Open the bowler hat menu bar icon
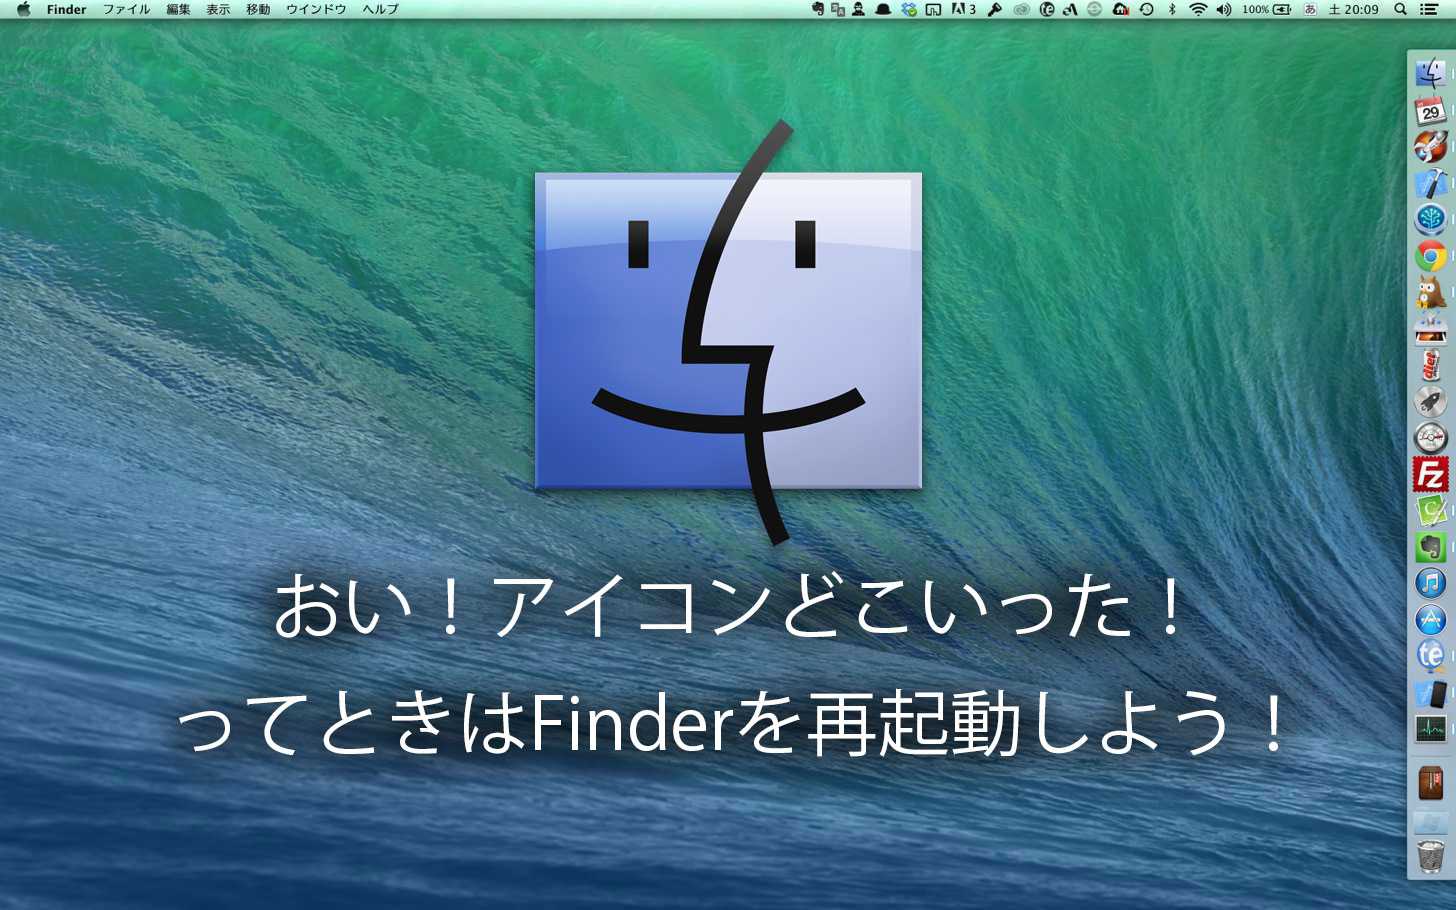The height and width of the screenshot is (910, 1456). pos(883,9)
